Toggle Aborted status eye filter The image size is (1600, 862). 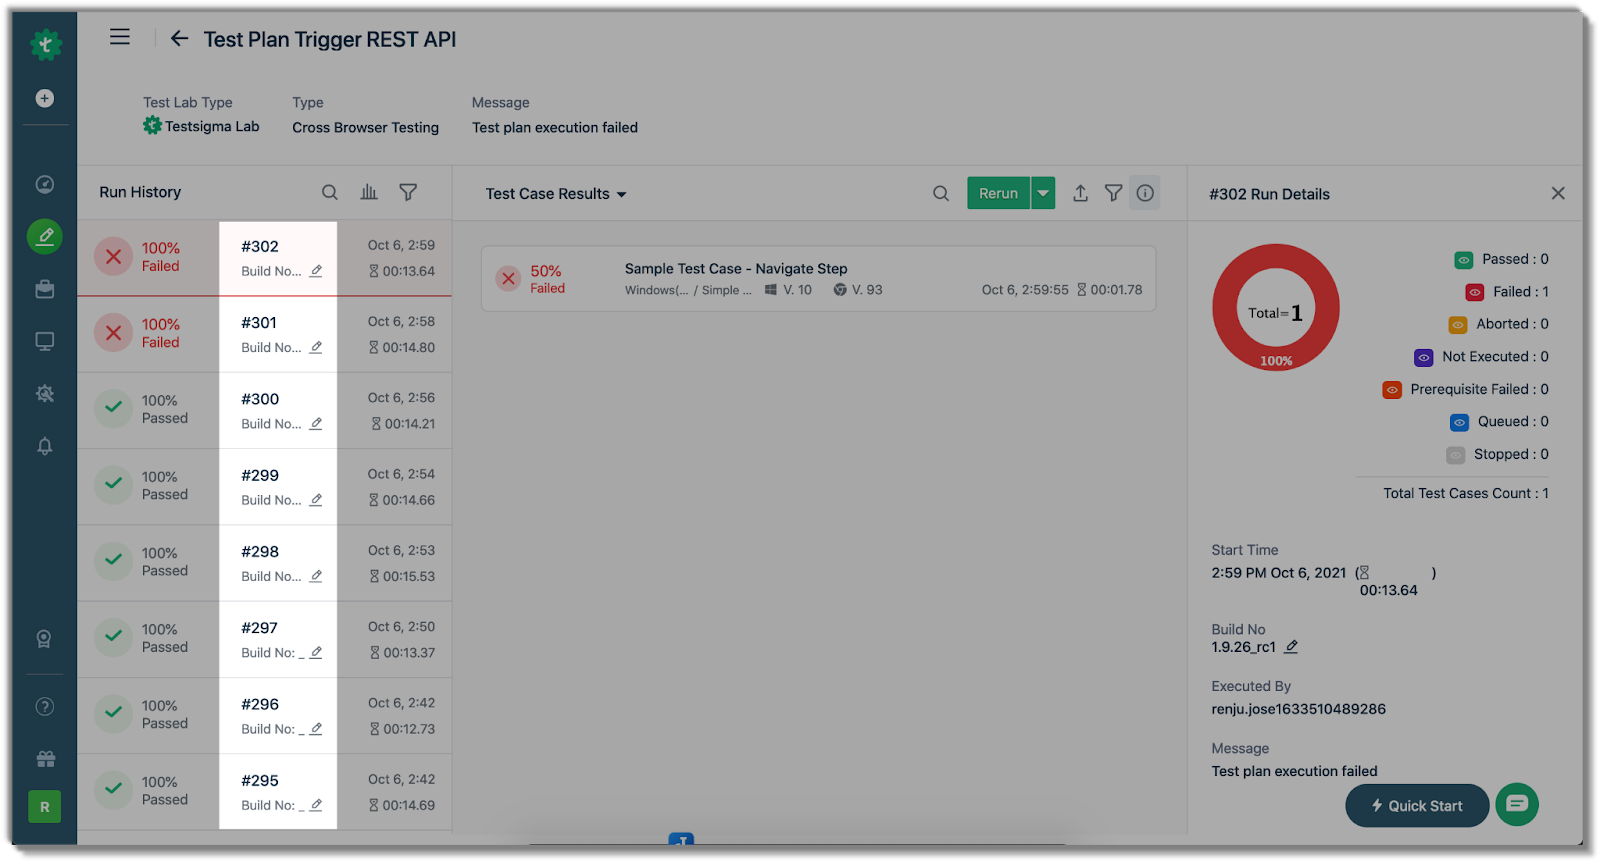click(1458, 325)
